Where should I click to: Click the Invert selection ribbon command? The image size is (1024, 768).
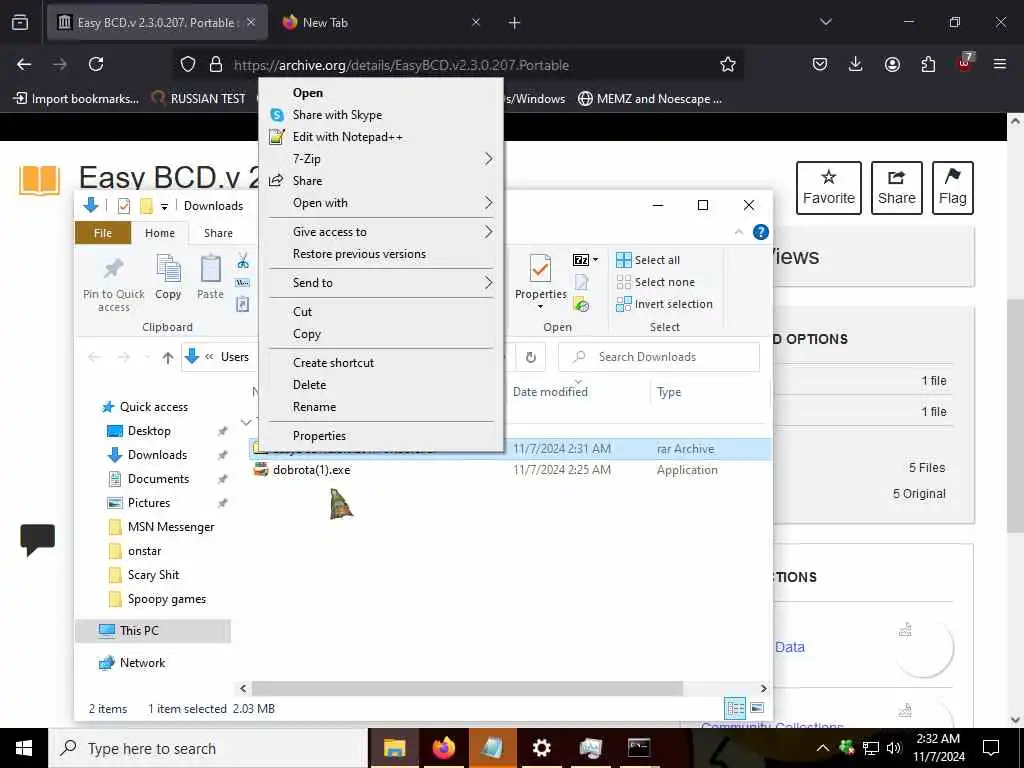(664, 304)
